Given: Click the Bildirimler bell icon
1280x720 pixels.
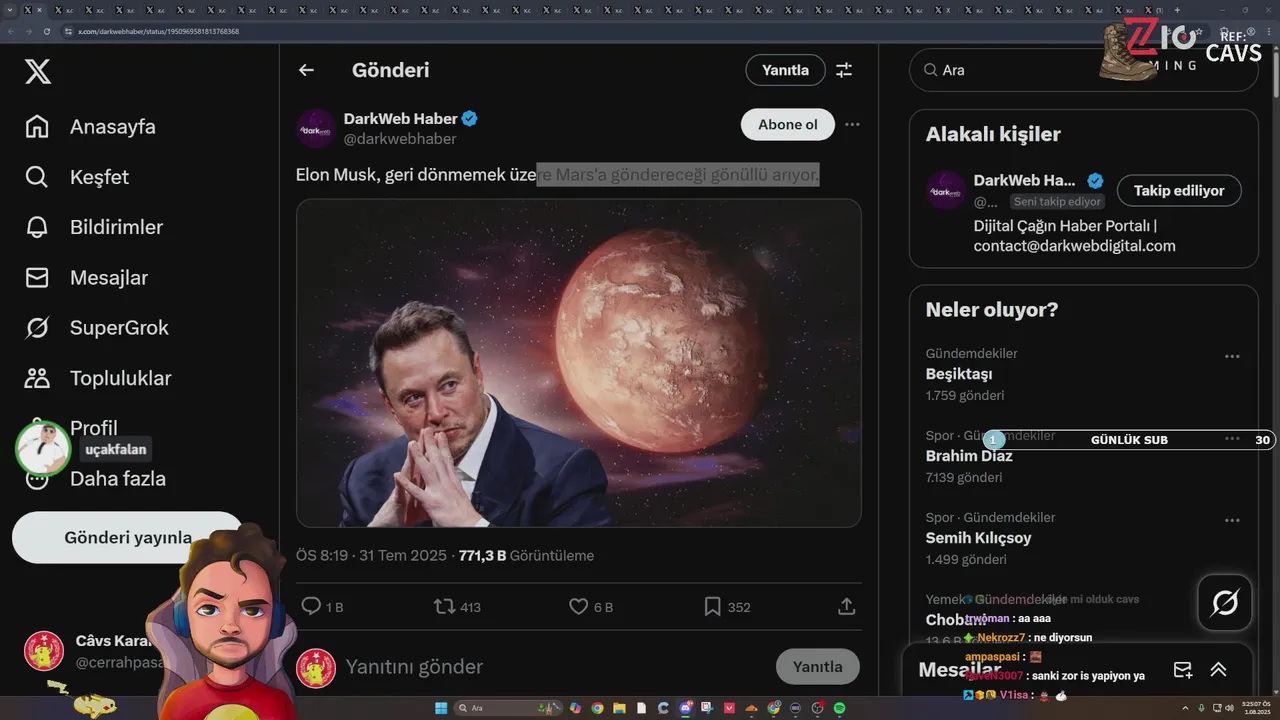Looking at the screenshot, I should click(x=37, y=227).
